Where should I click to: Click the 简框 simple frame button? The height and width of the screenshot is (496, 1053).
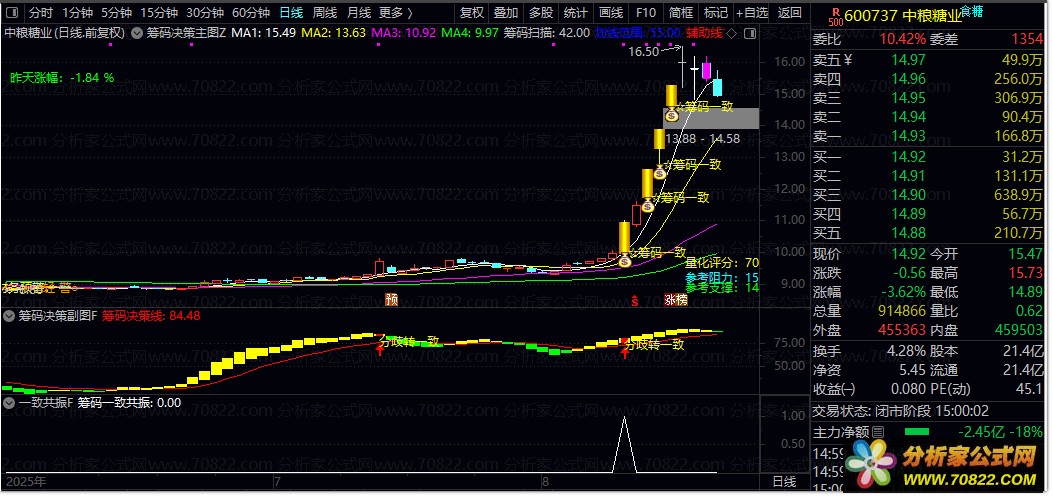681,12
